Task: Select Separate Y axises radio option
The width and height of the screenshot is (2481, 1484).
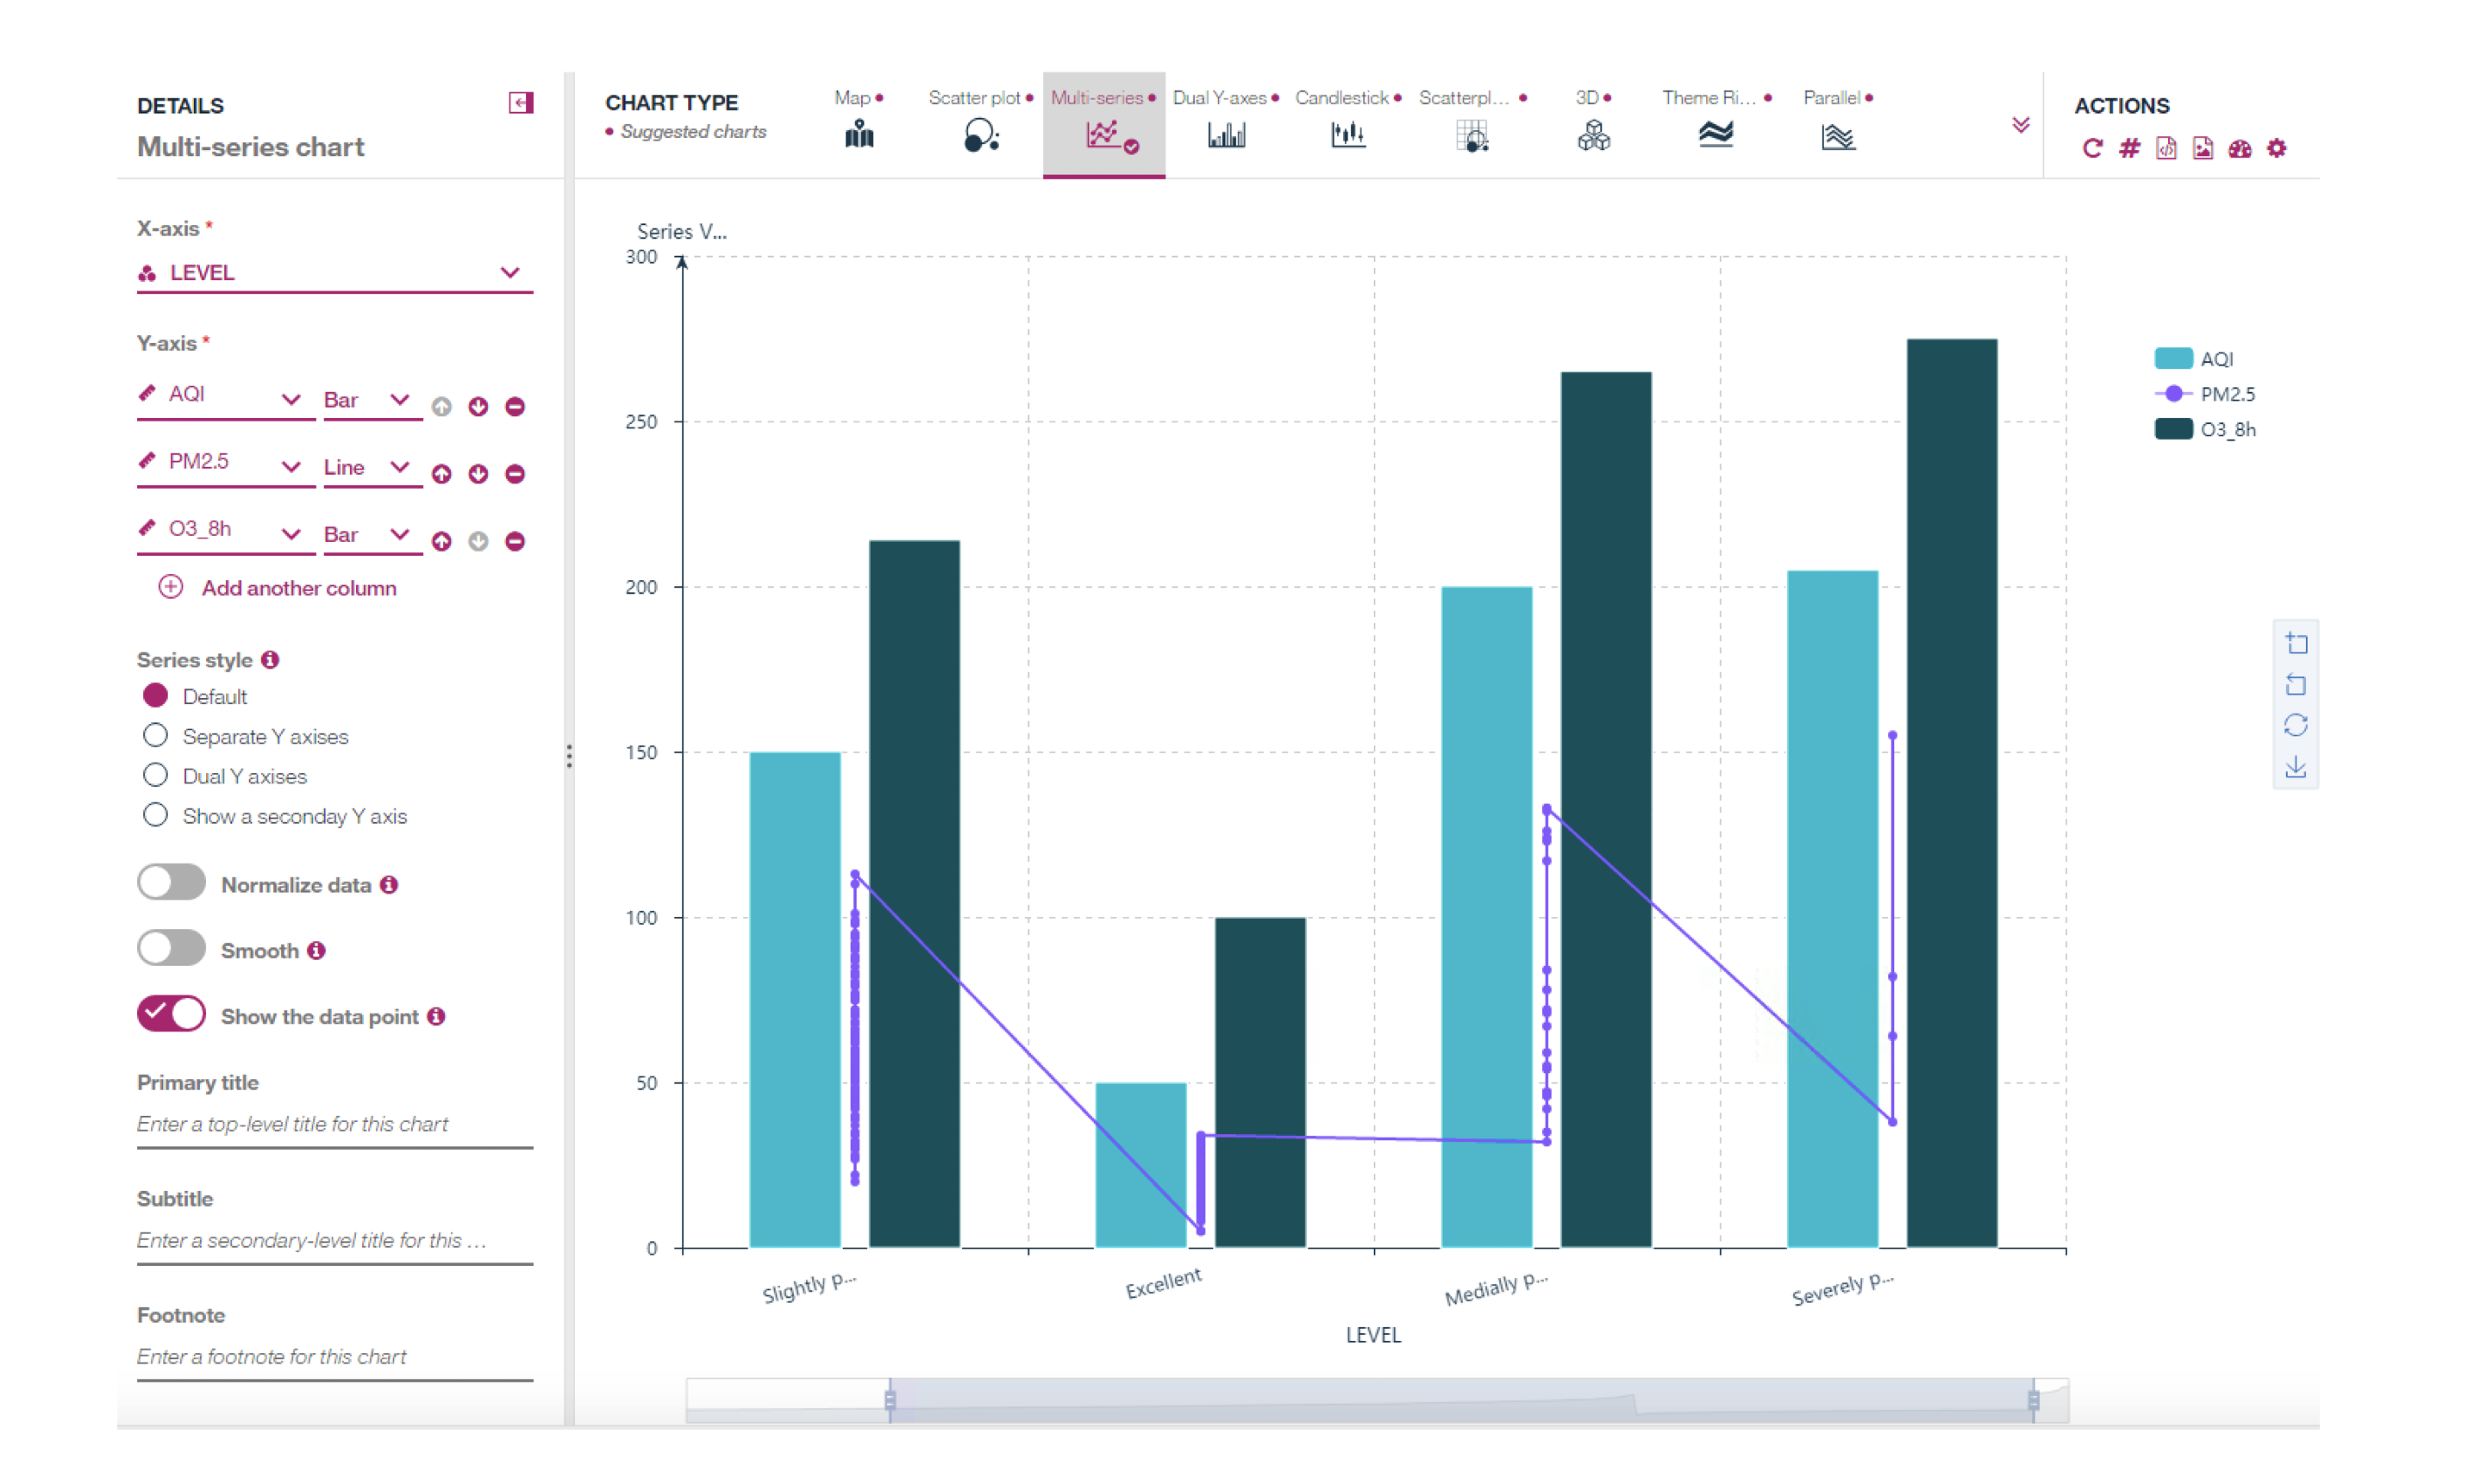Action: pos(155,736)
